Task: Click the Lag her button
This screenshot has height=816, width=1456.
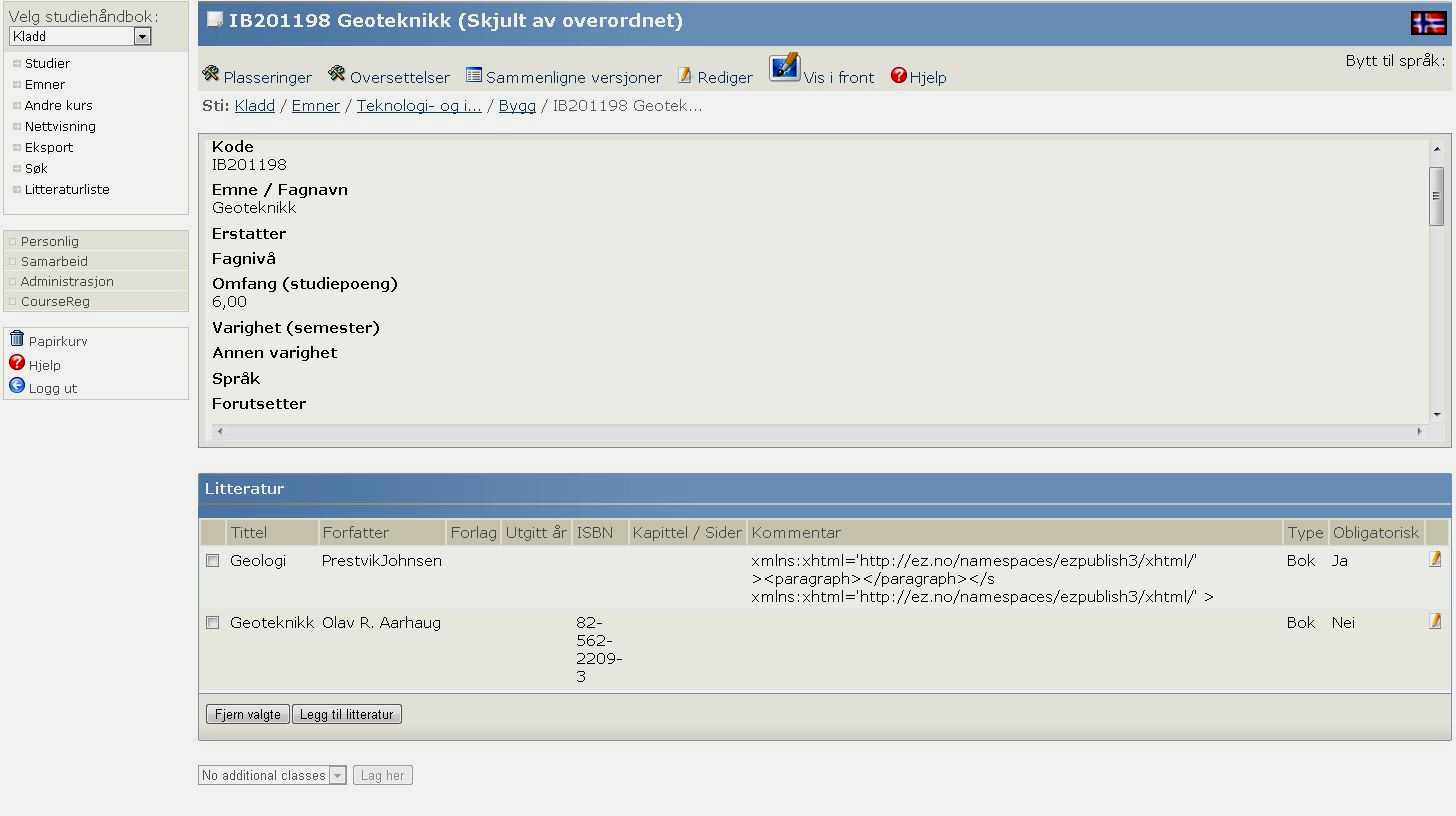Action: 382,775
